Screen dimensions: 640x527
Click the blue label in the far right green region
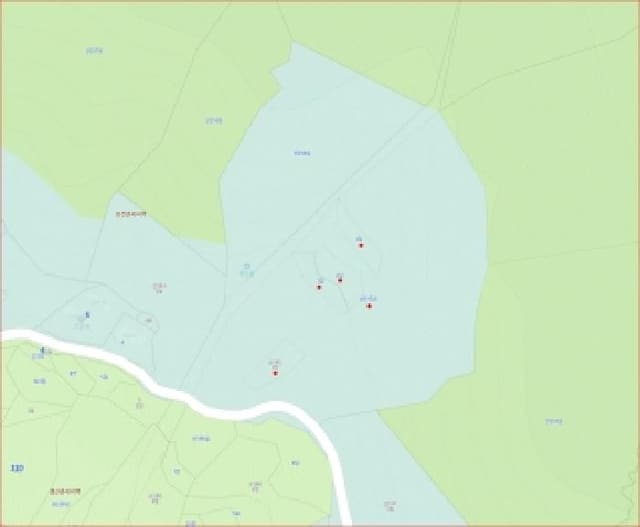[x=553, y=422]
